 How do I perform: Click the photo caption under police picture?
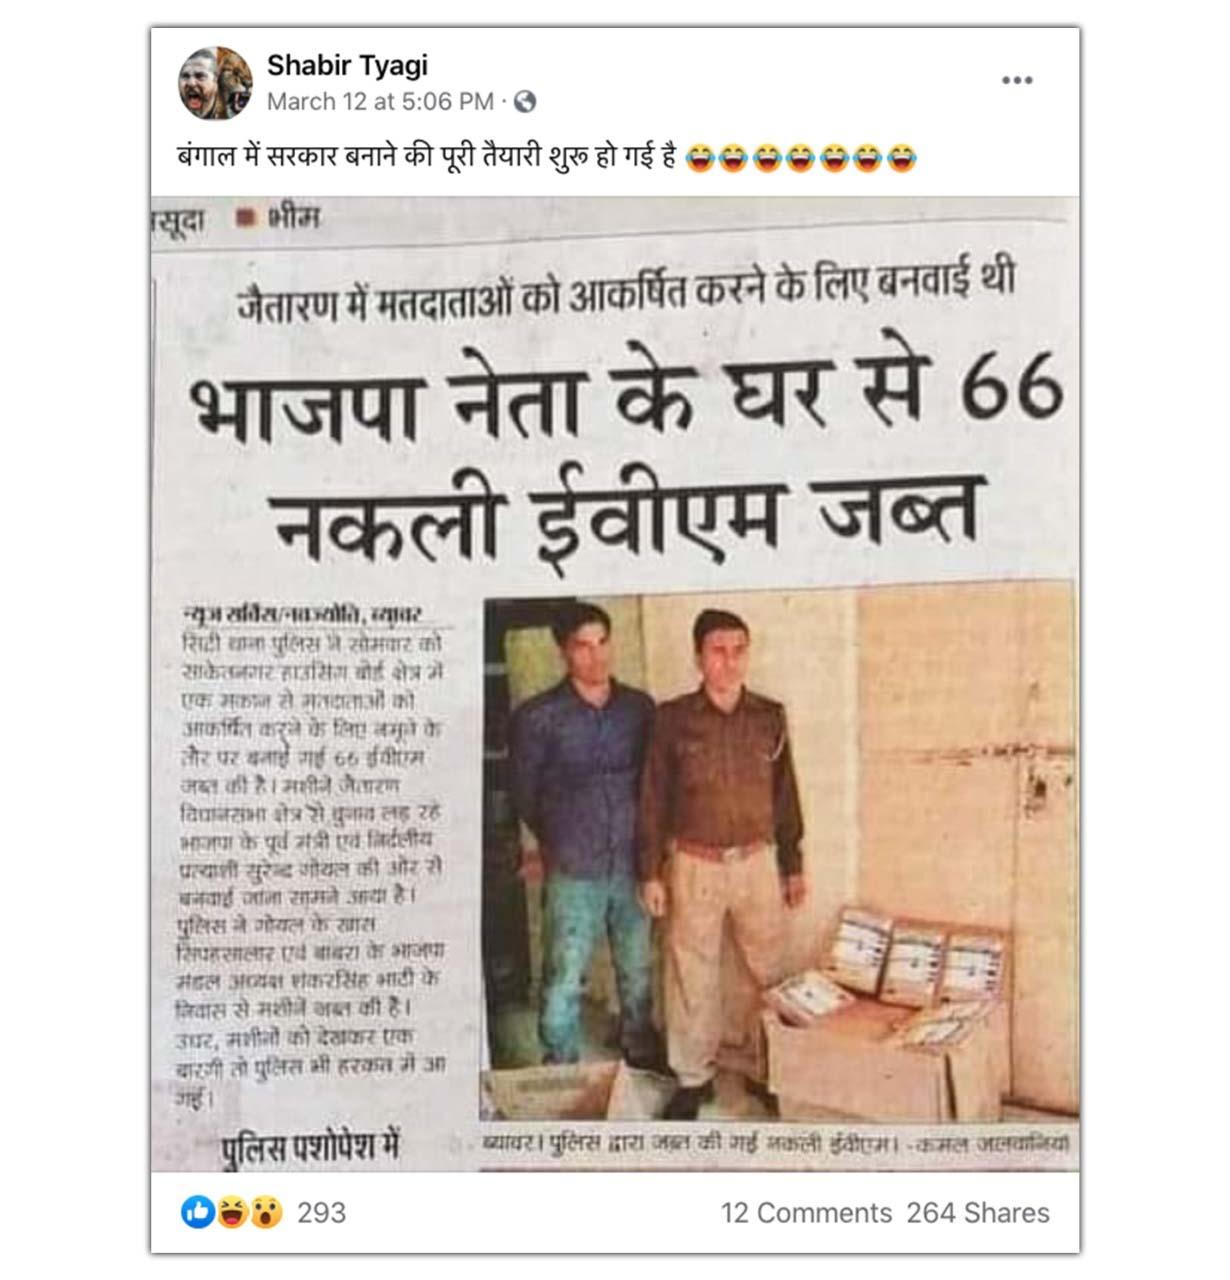[x=776, y=1142]
